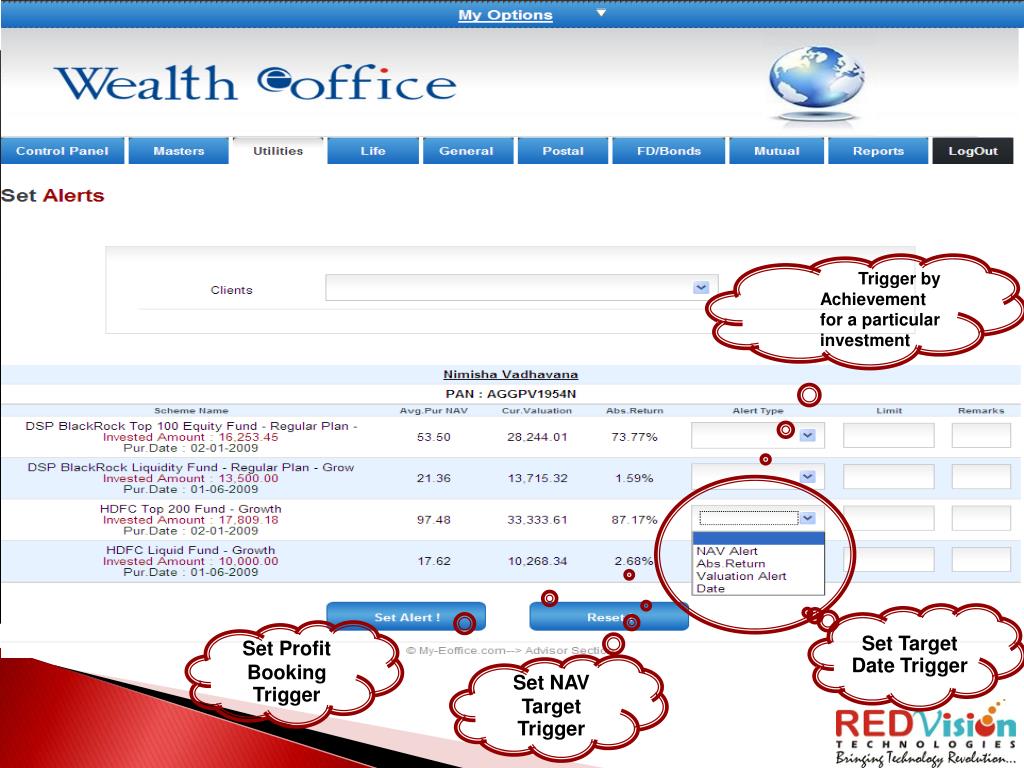Click the 53.50 average purchase NAV
The width and height of the screenshot is (1024, 768).
coord(434,437)
